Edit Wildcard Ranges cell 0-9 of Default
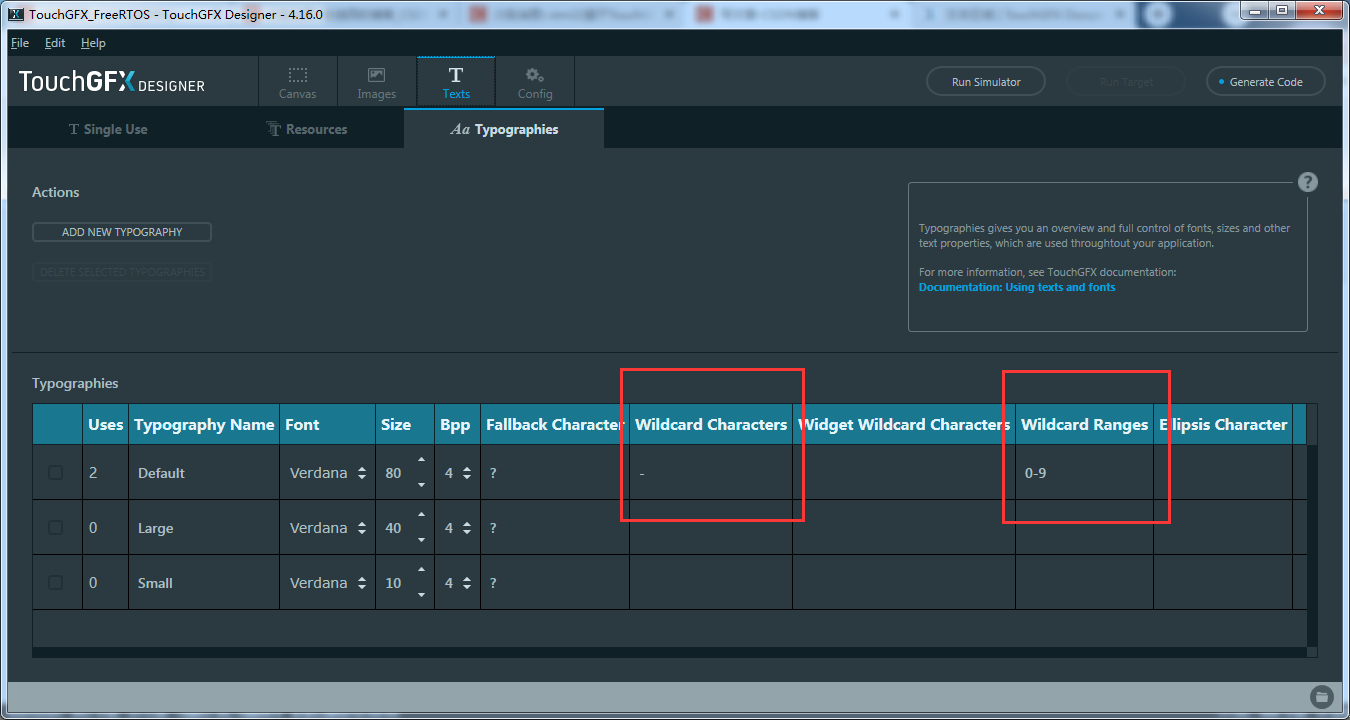This screenshot has width=1350, height=720. (1084, 473)
